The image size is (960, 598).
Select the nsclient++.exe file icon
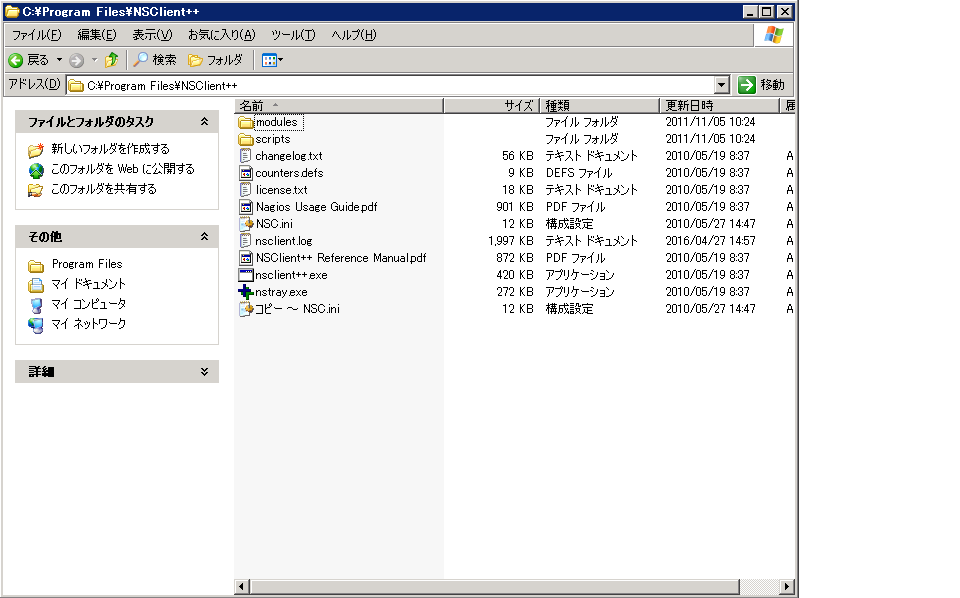246,275
